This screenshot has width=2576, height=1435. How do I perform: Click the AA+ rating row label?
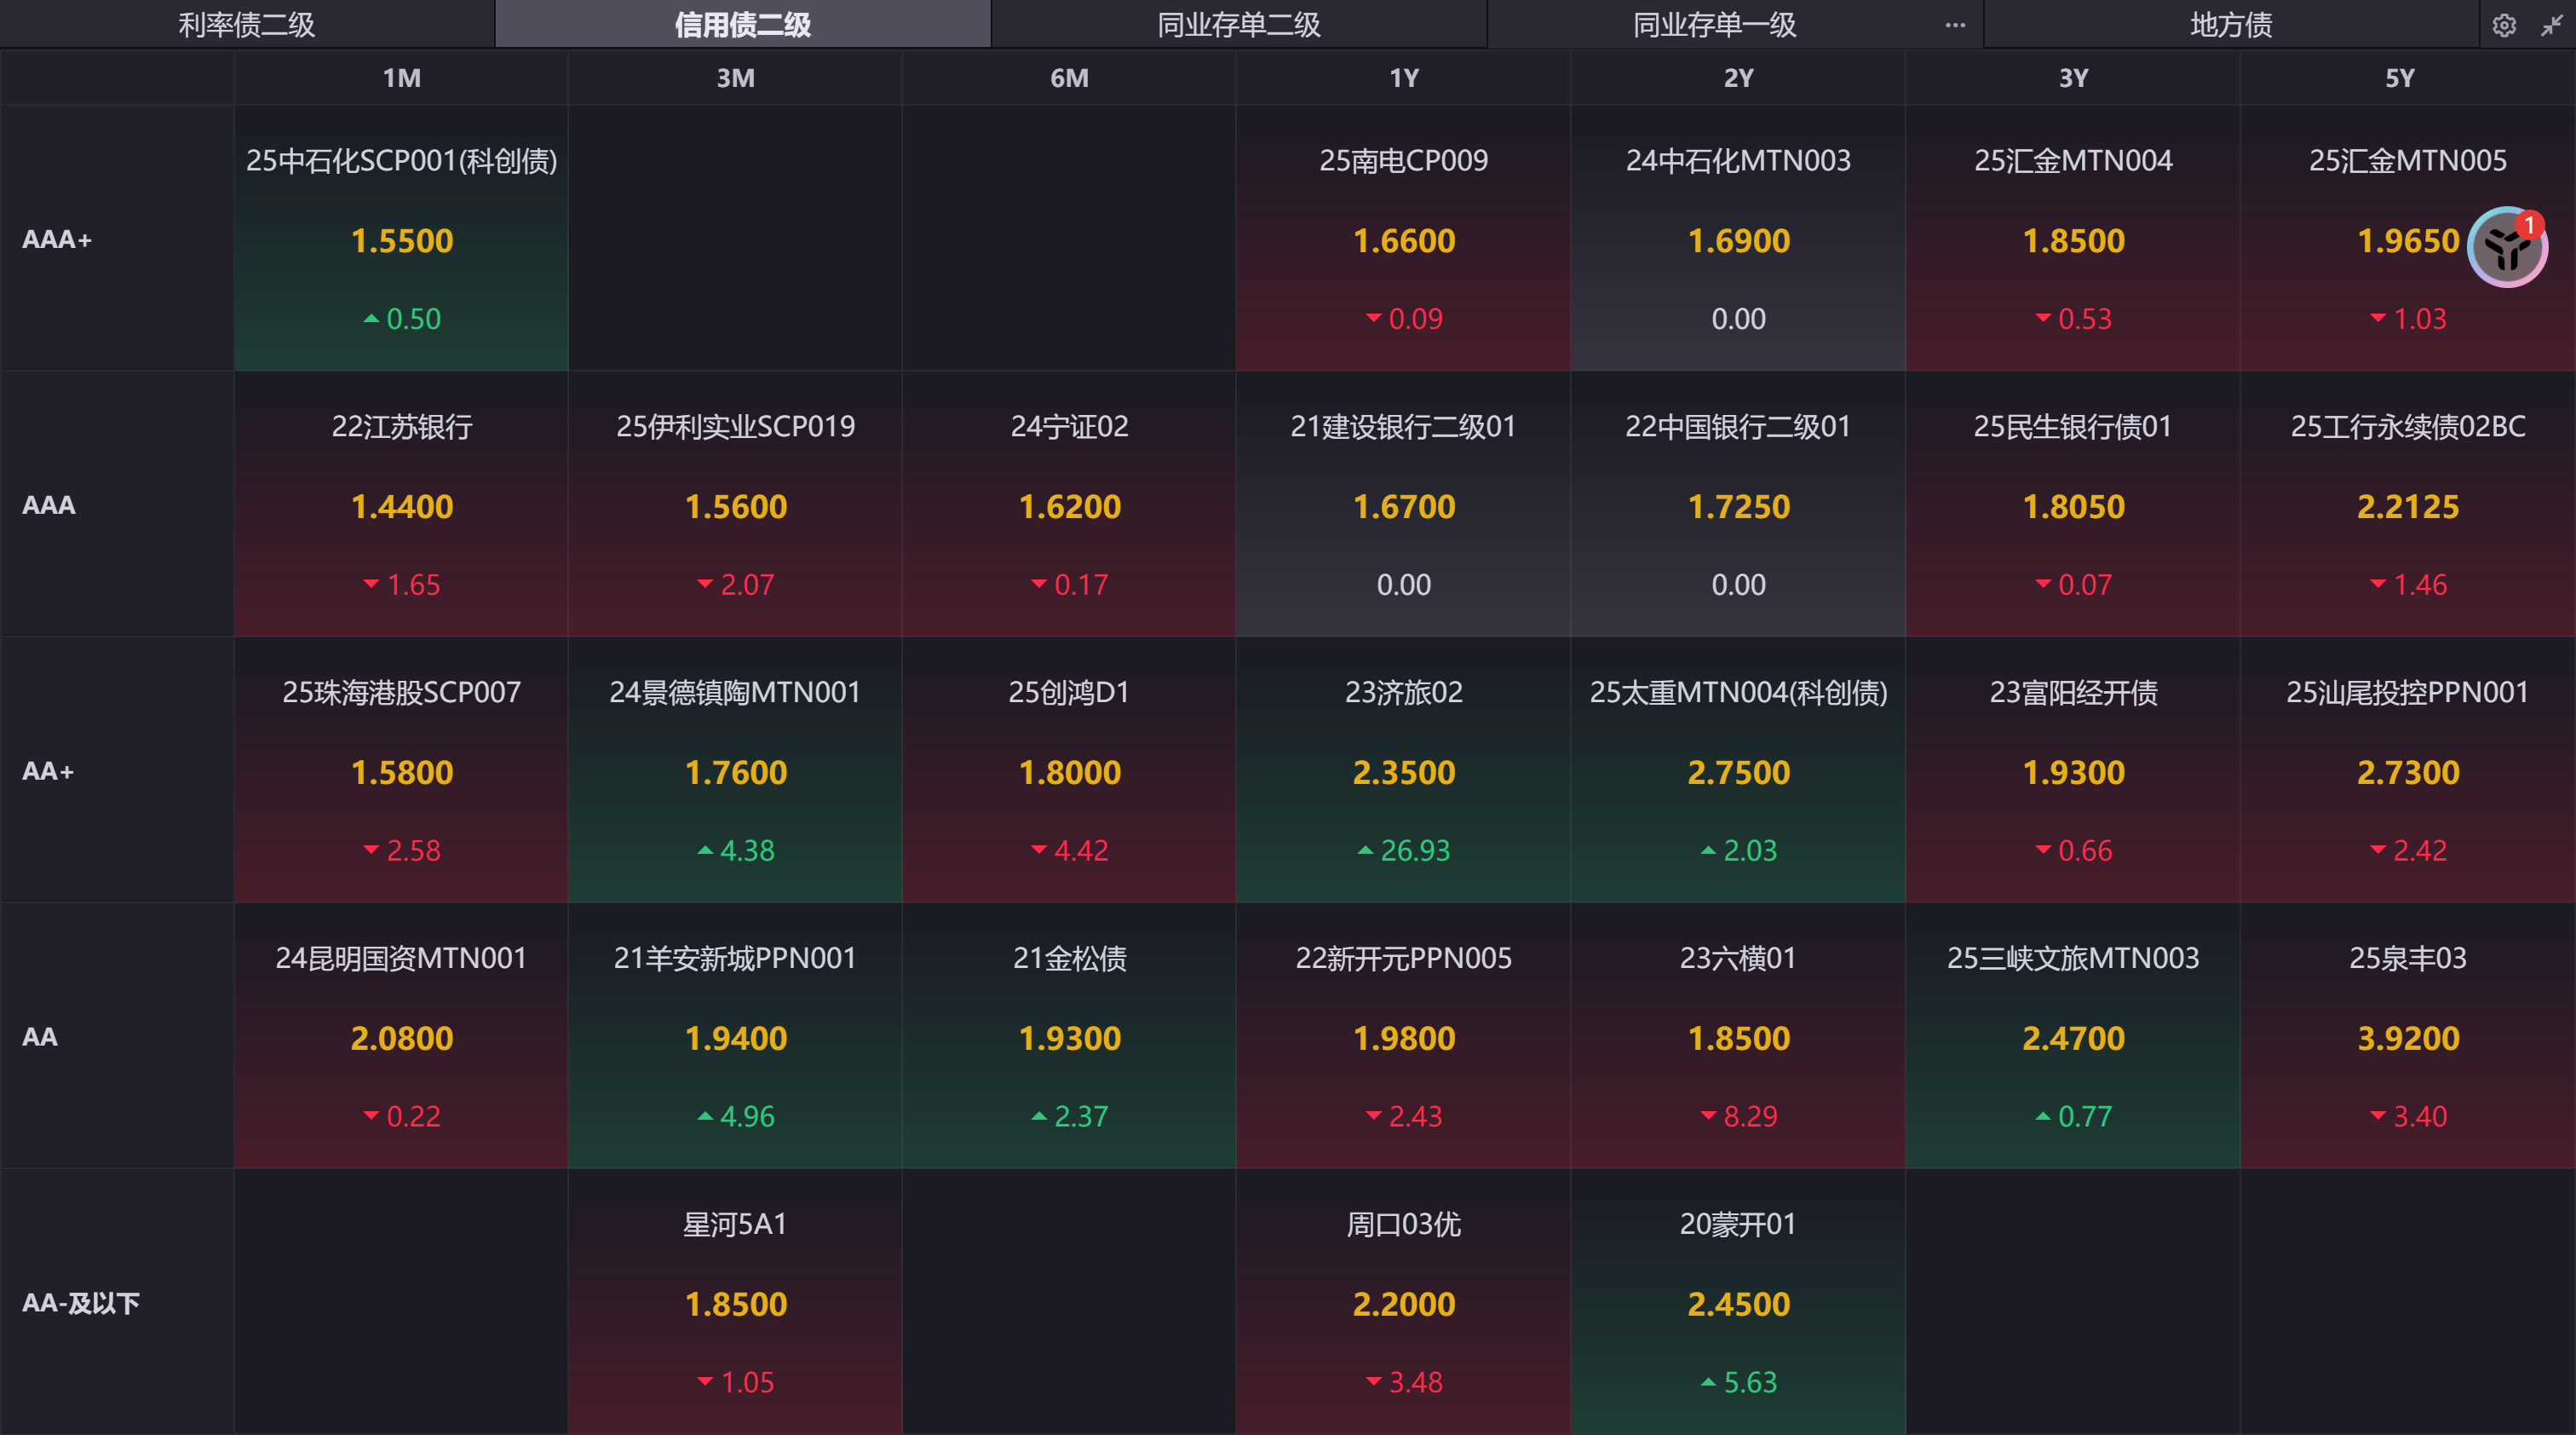(48, 771)
